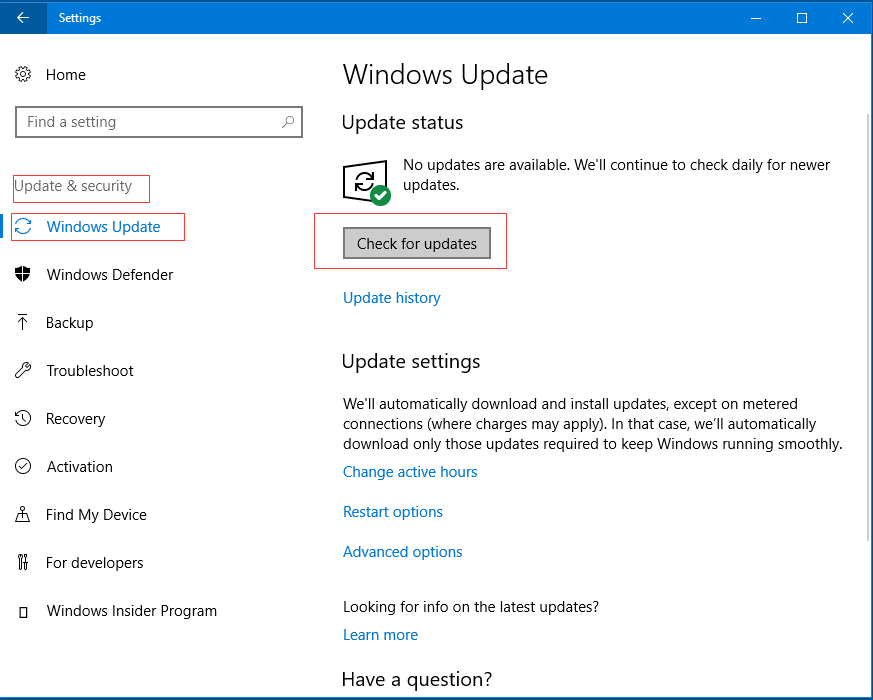Click the Windows Insider Program icon
The height and width of the screenshot is (700, 873).
tap(23, 613)
